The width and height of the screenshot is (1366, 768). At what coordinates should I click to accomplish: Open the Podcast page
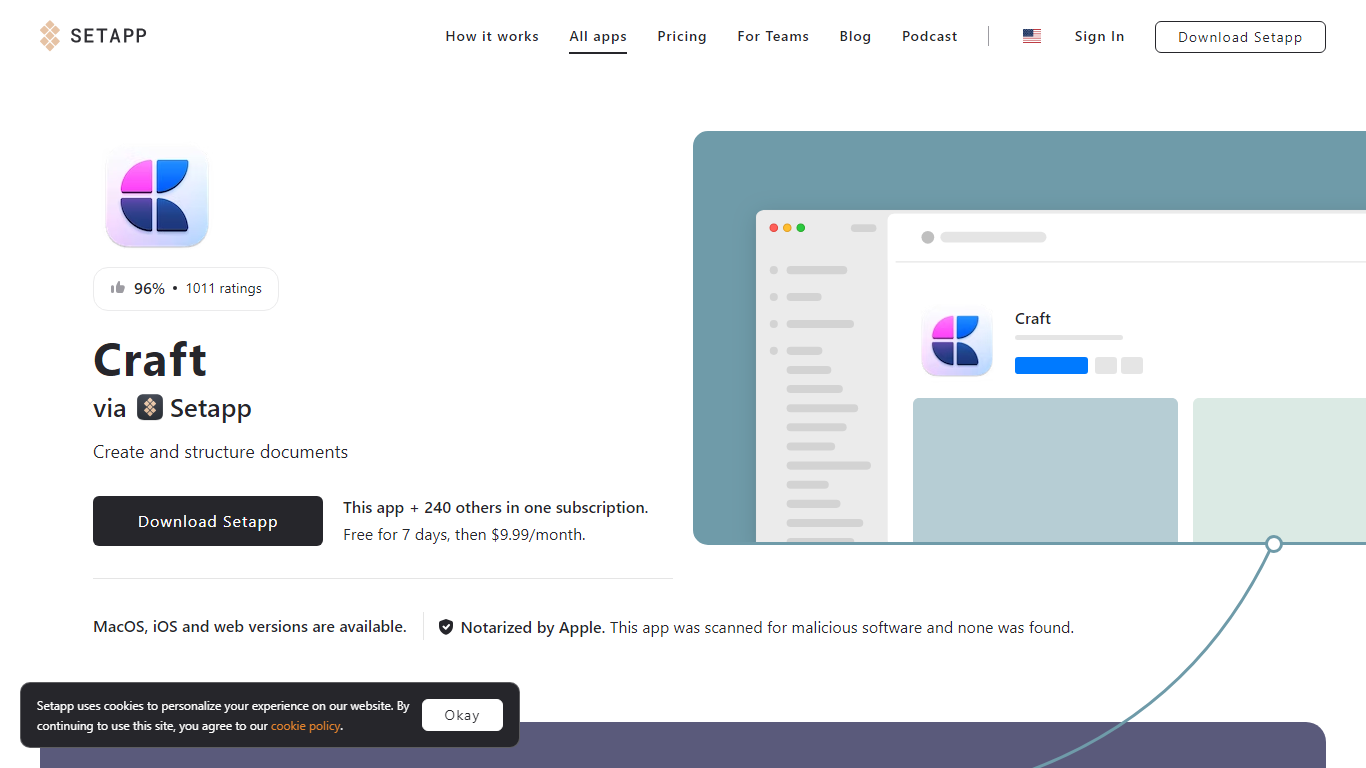(929, 36)
